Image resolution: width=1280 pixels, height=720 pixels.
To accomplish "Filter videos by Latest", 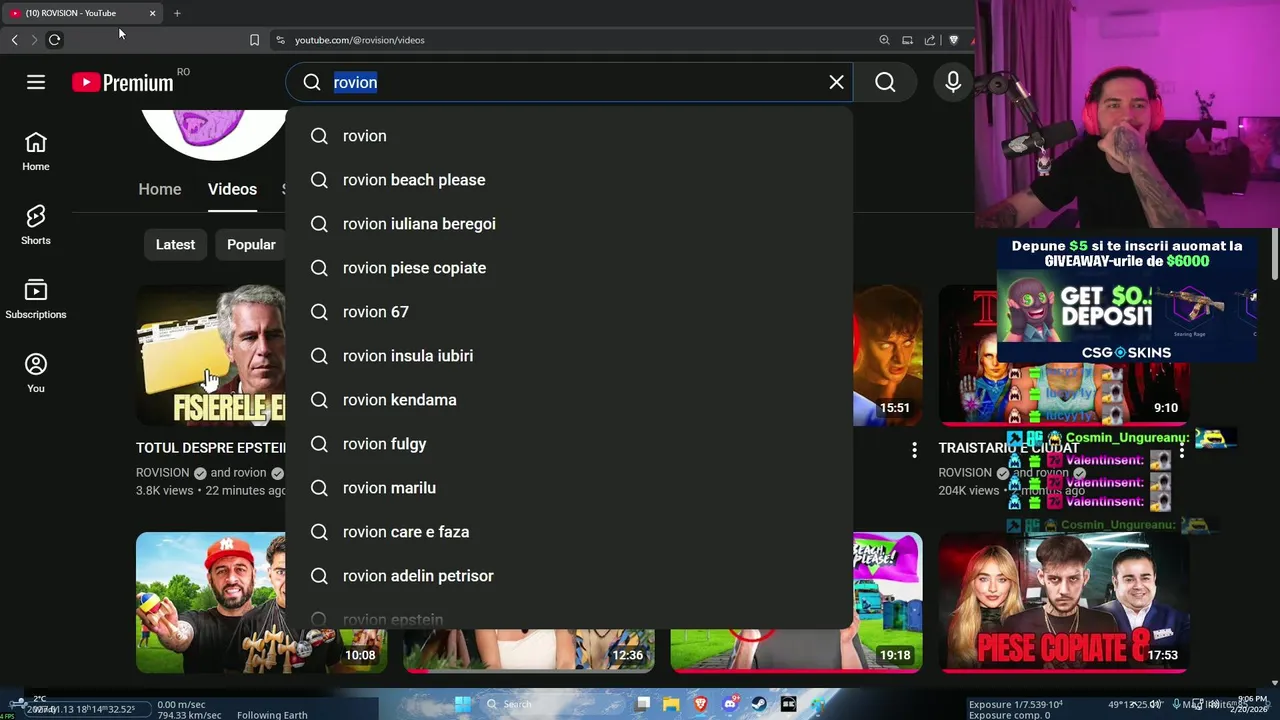I will (175, 245).
